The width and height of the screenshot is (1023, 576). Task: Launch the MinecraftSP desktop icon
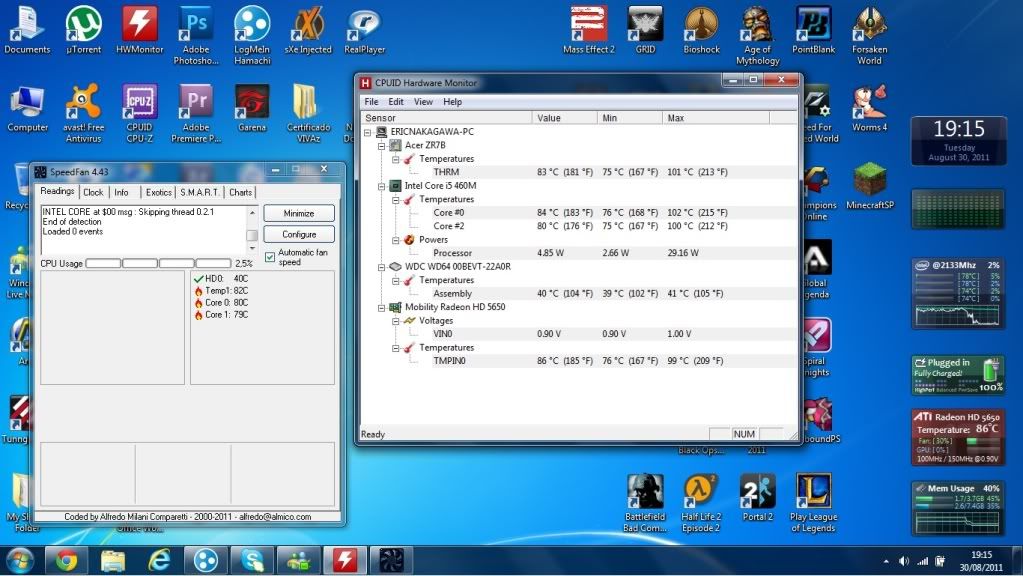pos(869,186)
